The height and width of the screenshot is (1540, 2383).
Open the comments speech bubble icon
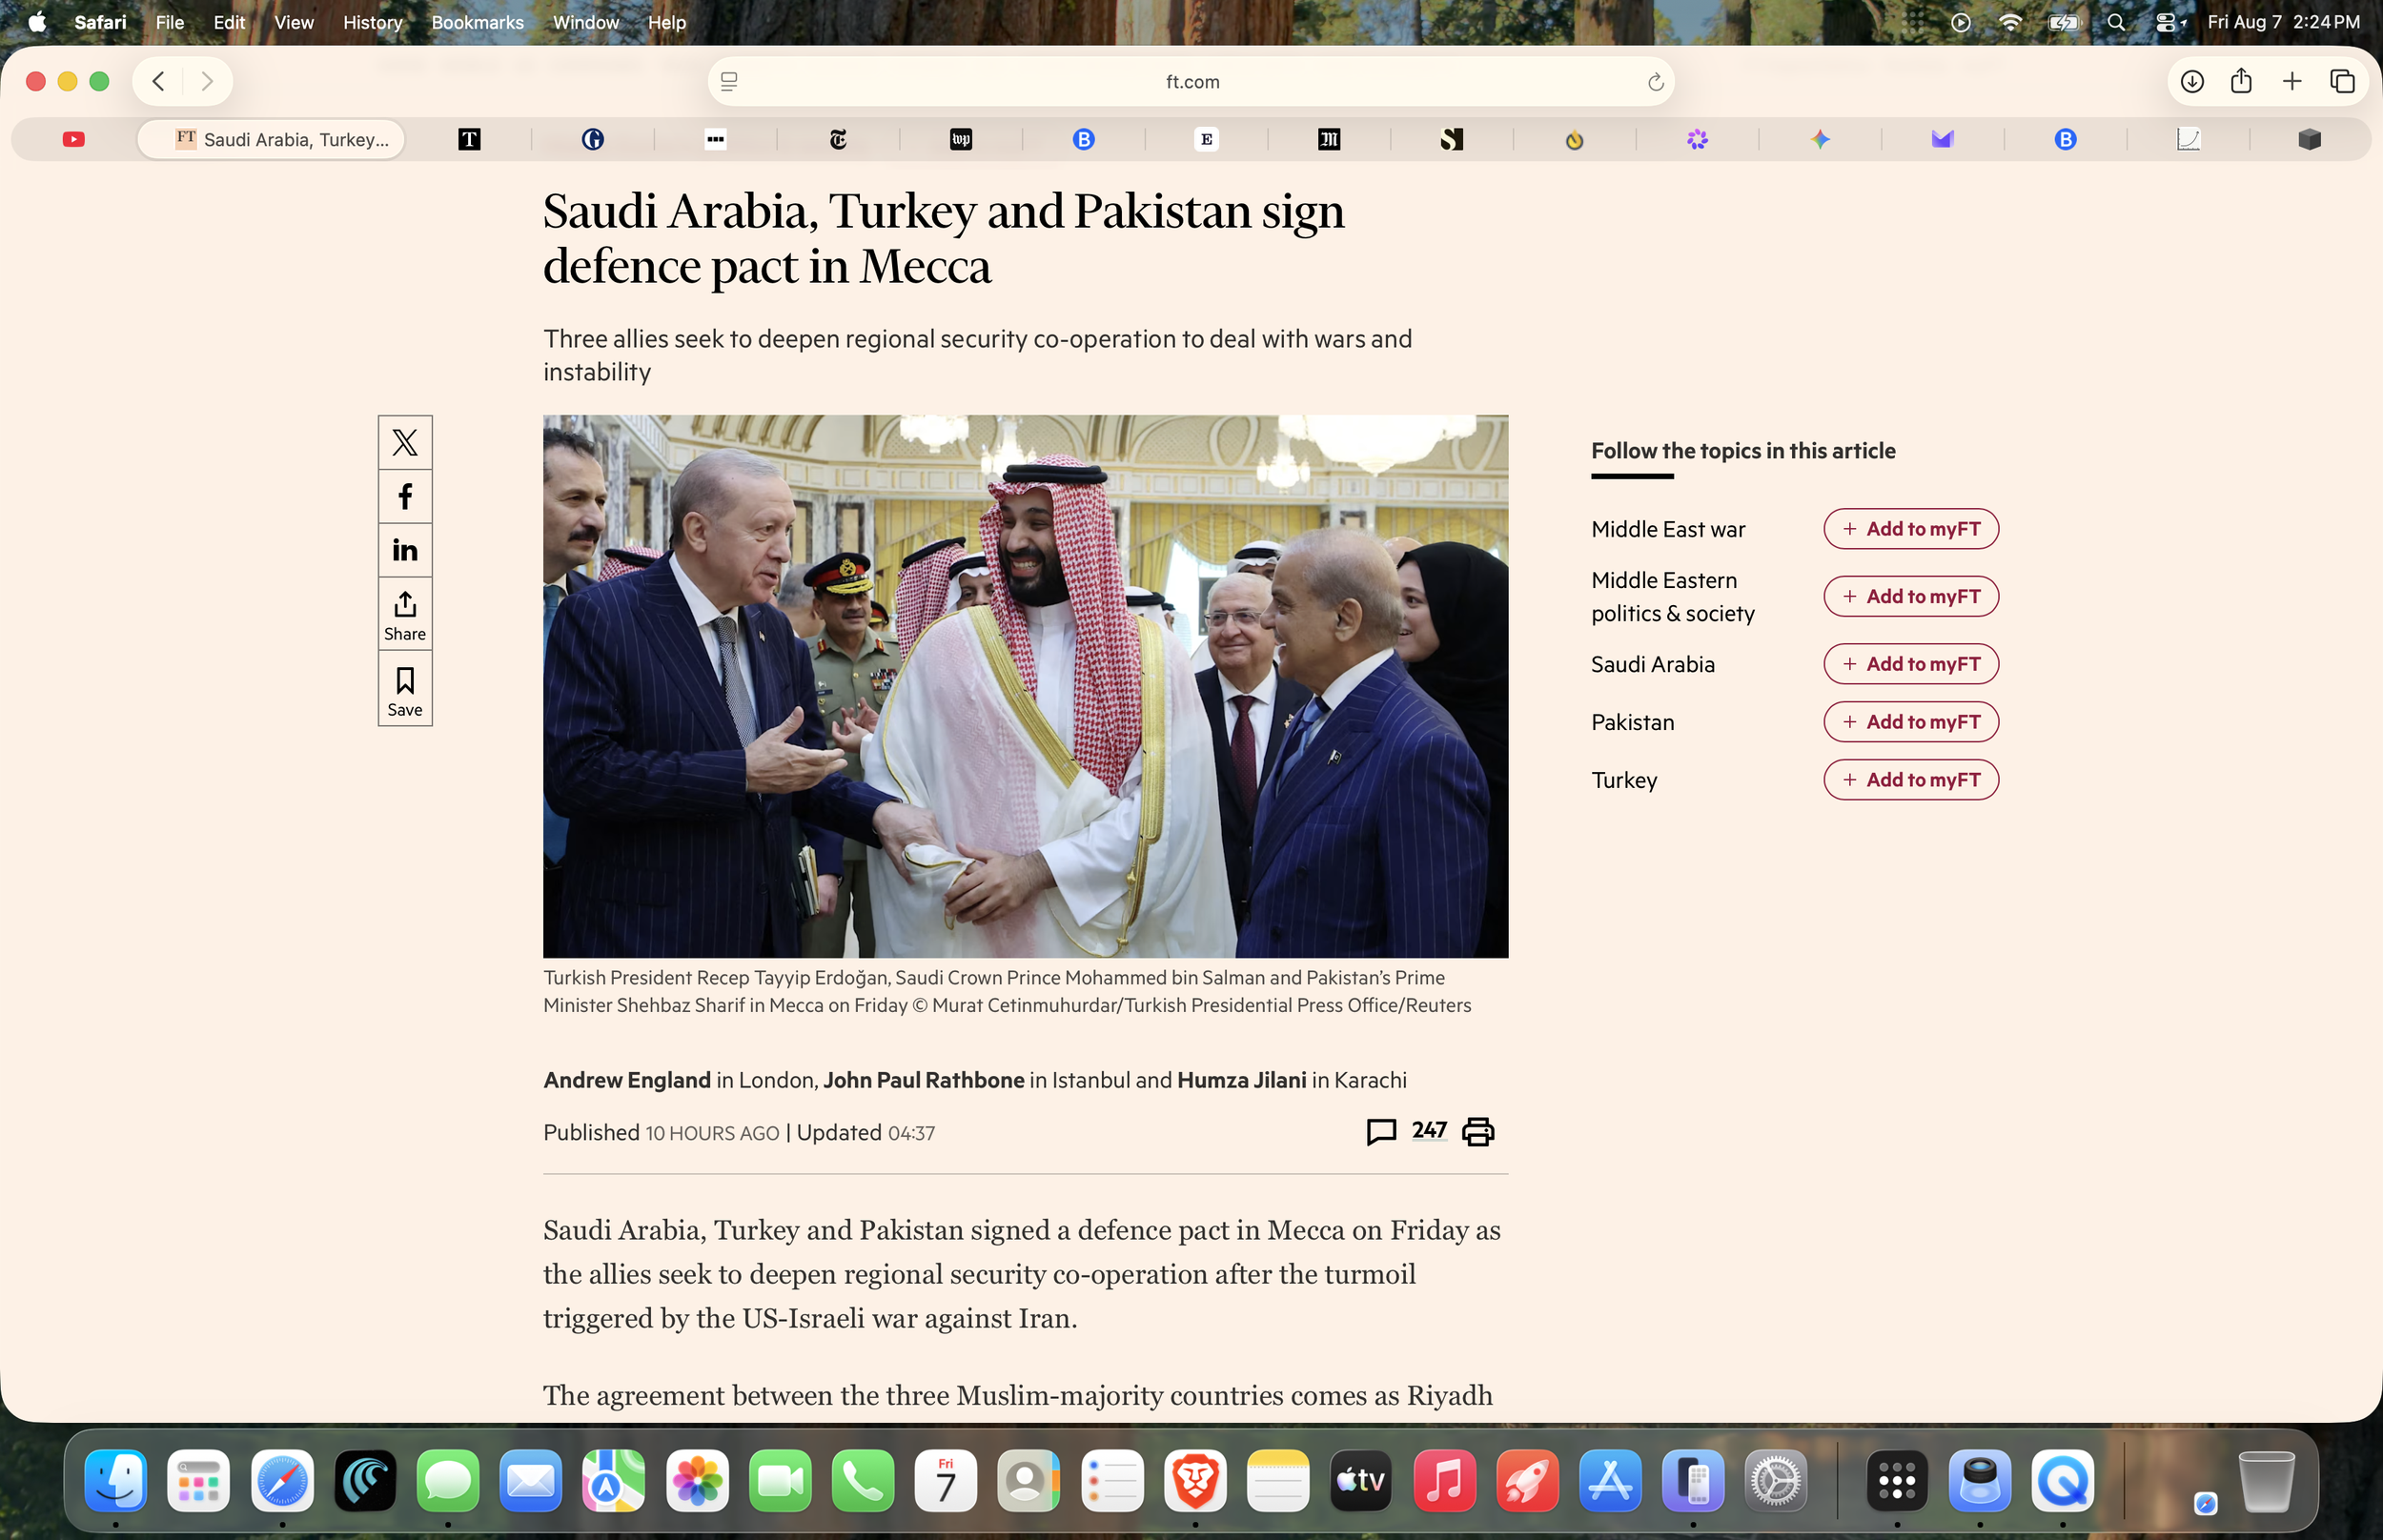1381,1131
